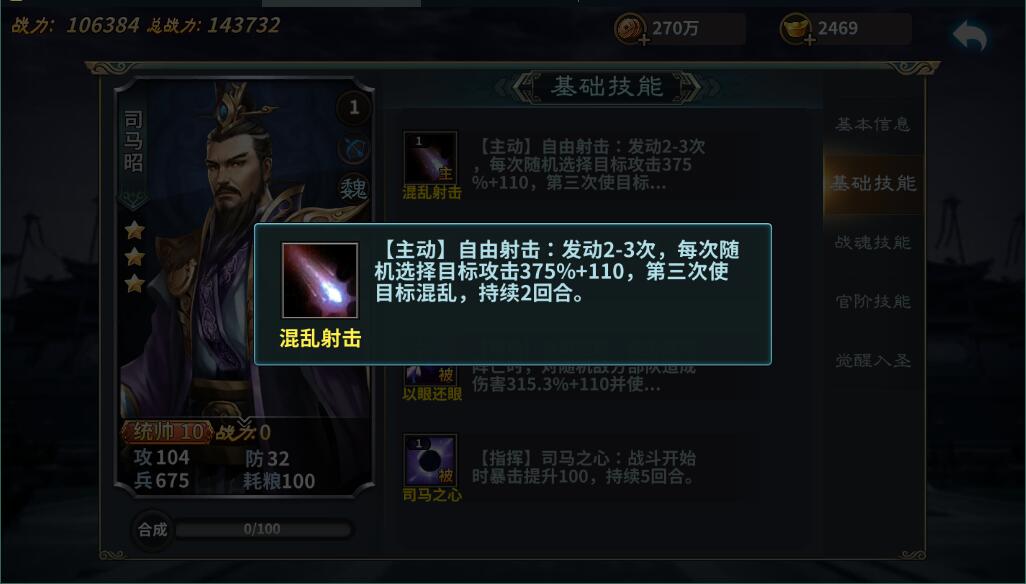Tap the level 1 badge on card
This screenshot has height=584, width=1026.
tap(354, 107)
